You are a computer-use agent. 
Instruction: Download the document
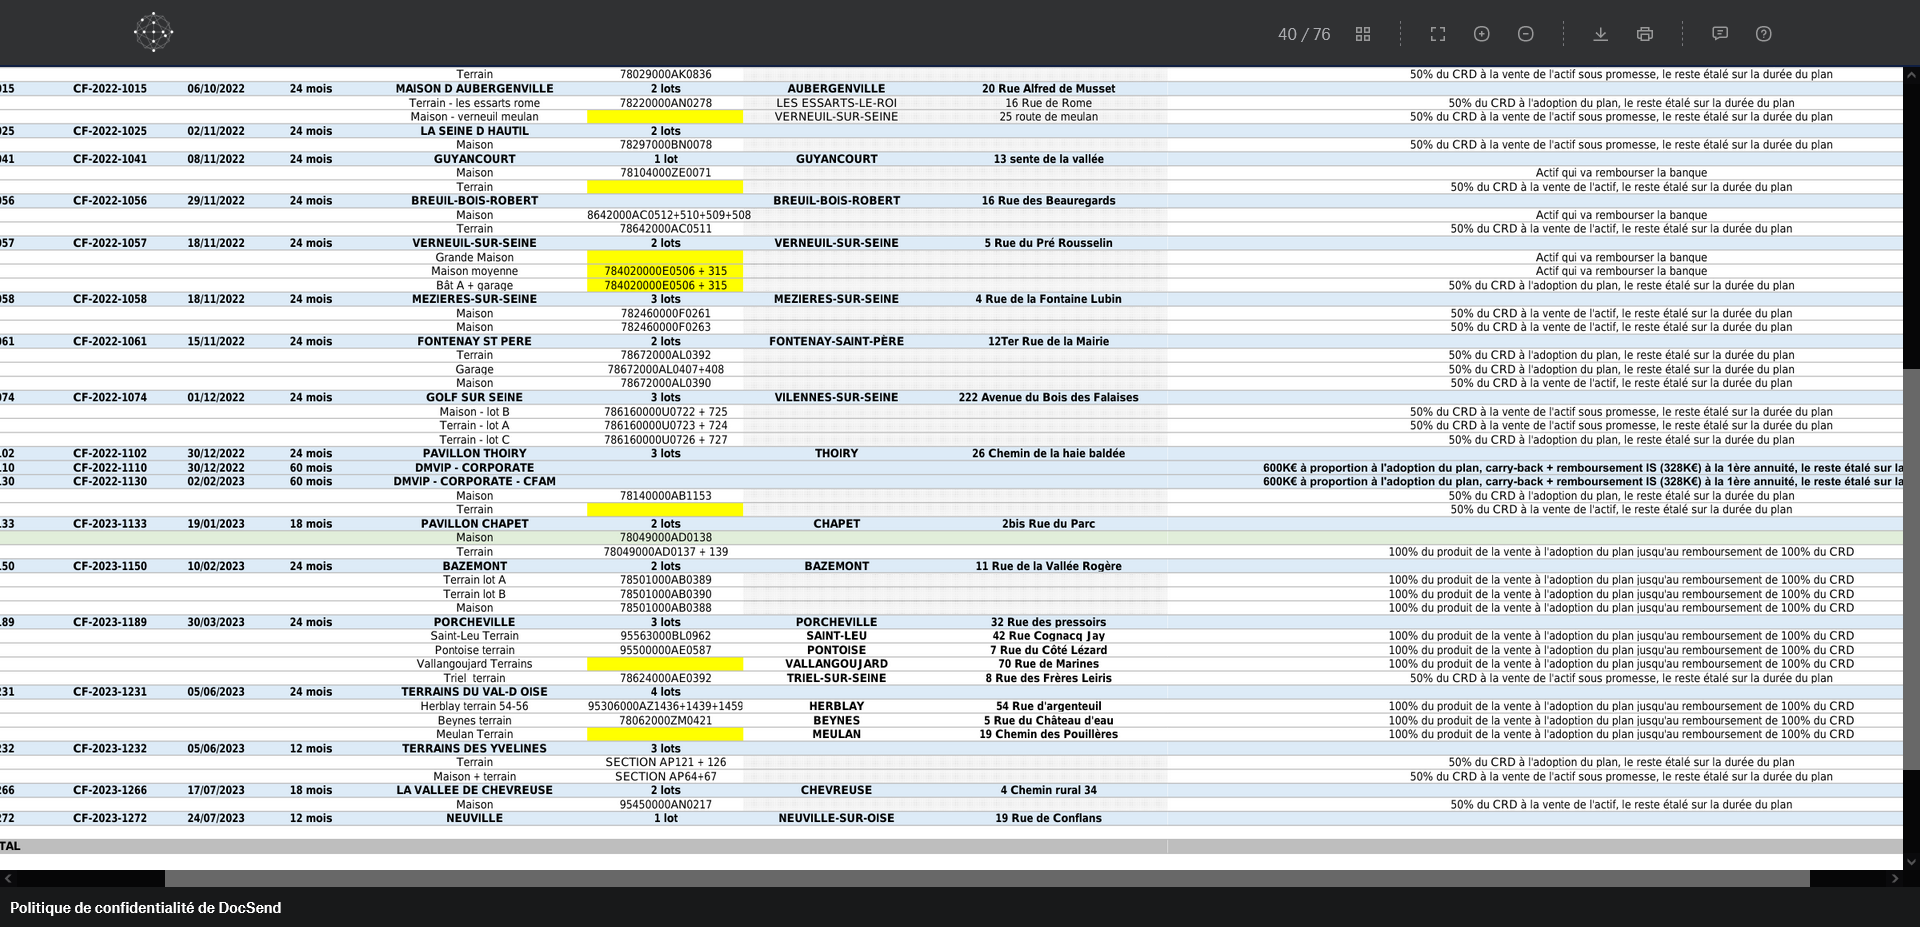1600,34
